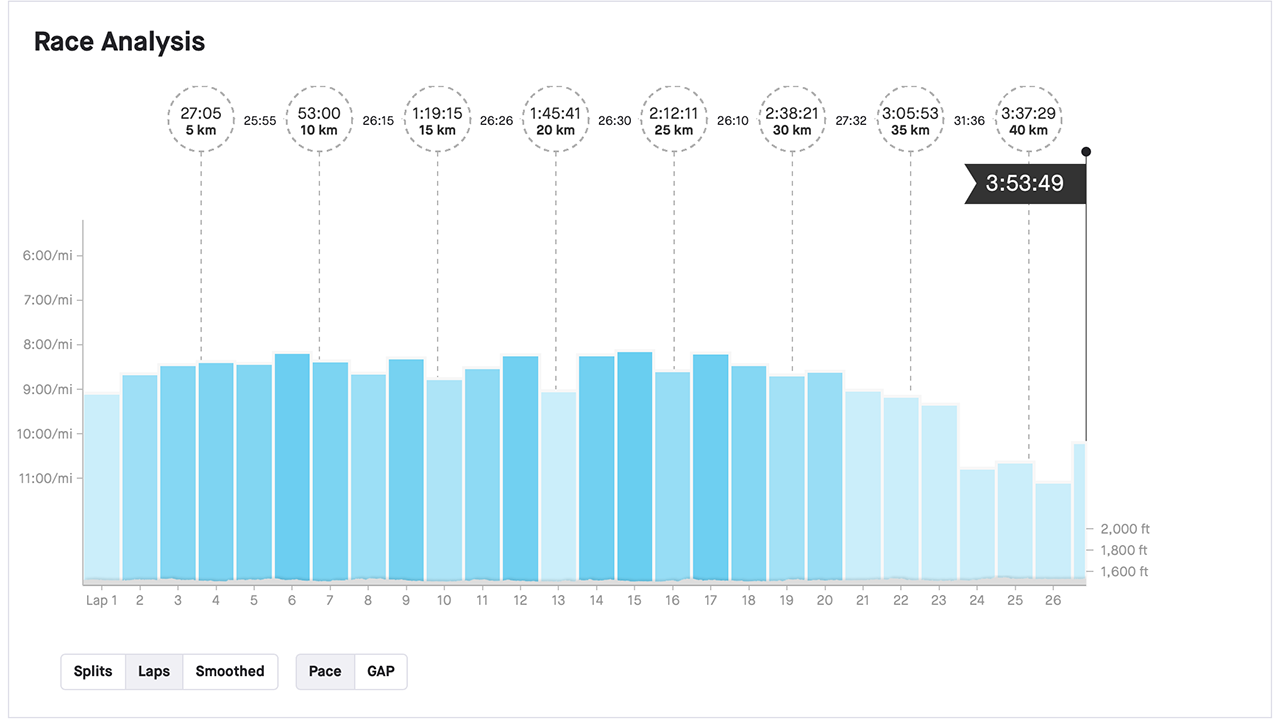This screenshot has height=720, width=1280.
Task: Click the lap 6 pace bar
Action: pyautogui.click(x=292, y=467)
